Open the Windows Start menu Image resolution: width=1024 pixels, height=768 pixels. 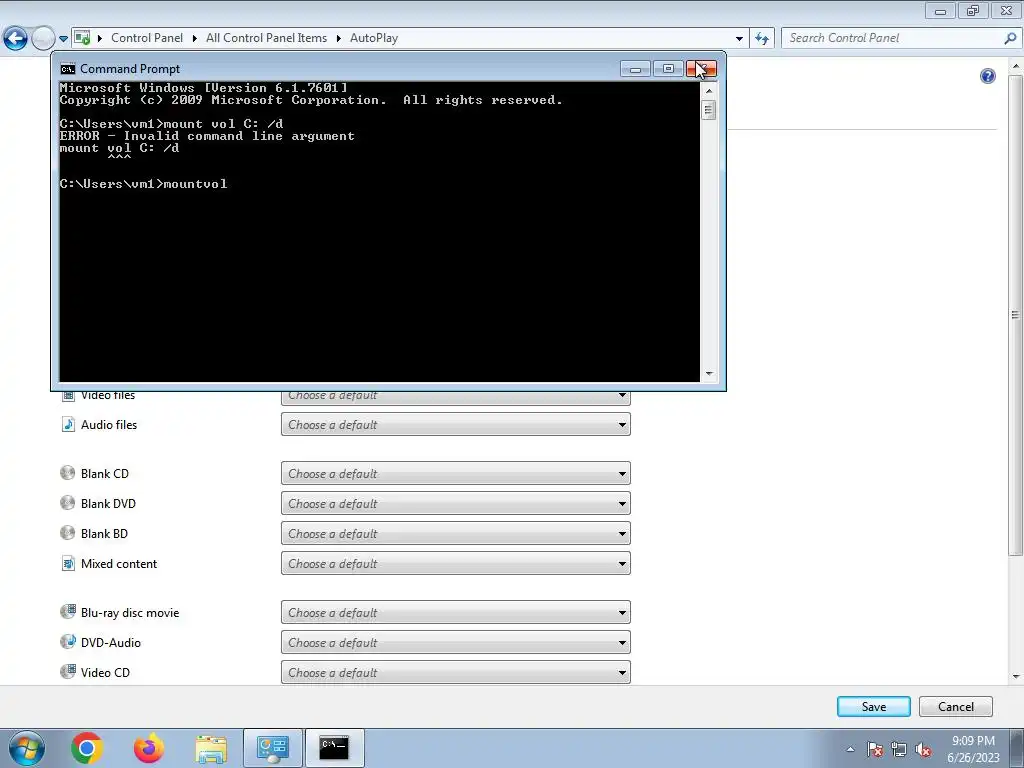pos(27,748)
